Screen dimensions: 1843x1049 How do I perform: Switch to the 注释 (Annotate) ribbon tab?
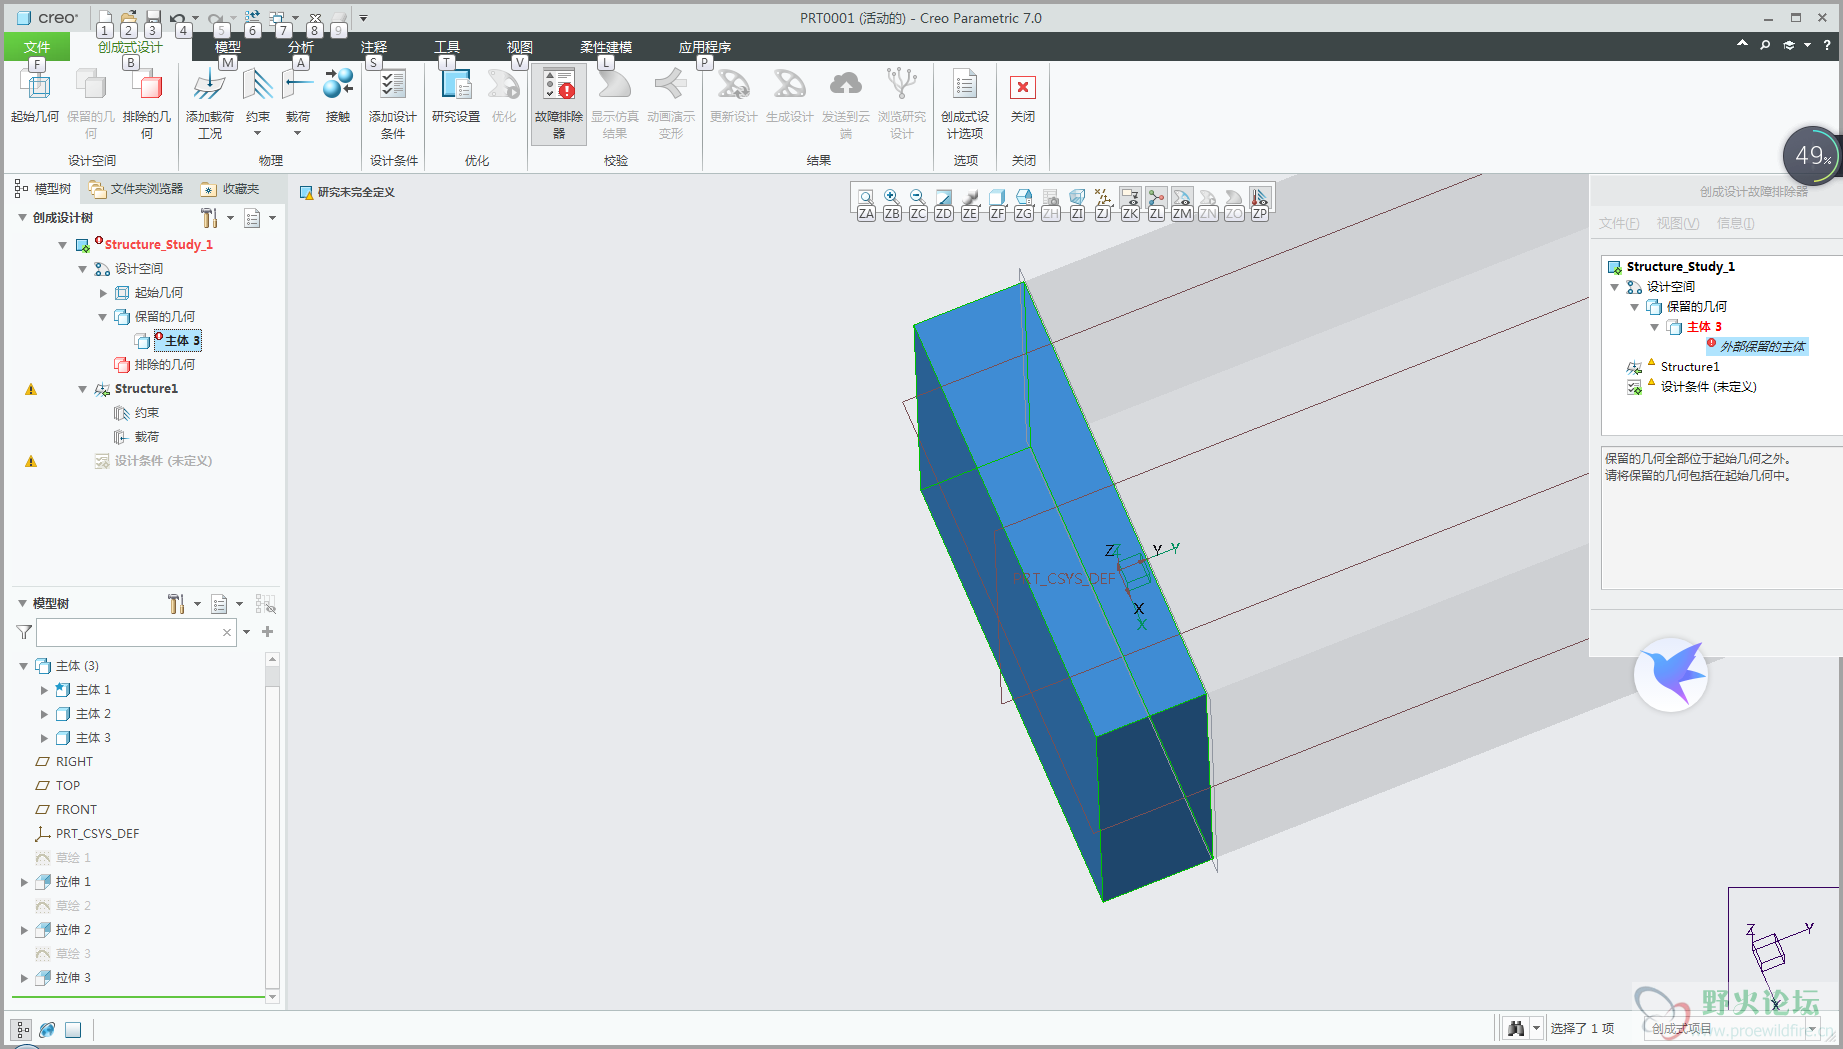[374, 47]
